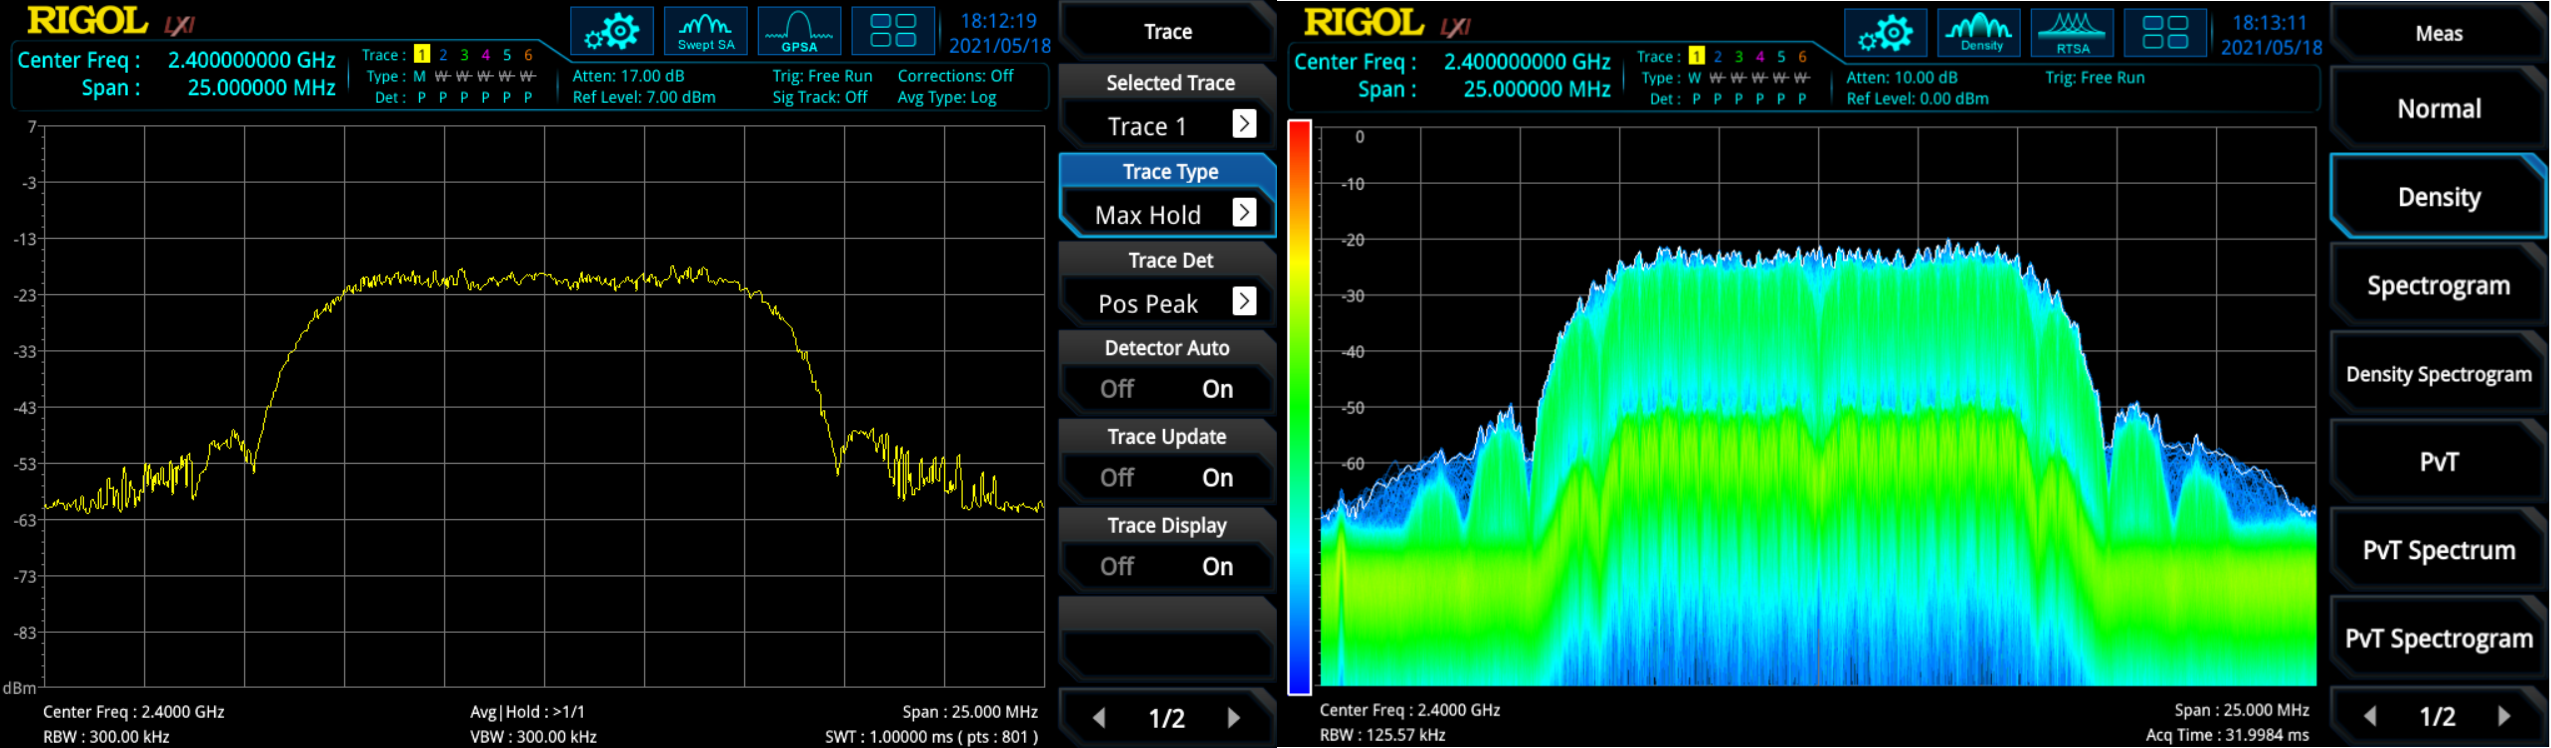Select PvT Spectrum measurement
The height and width of the screenshot is (748, 2551).
click(x=2438, y=550)
